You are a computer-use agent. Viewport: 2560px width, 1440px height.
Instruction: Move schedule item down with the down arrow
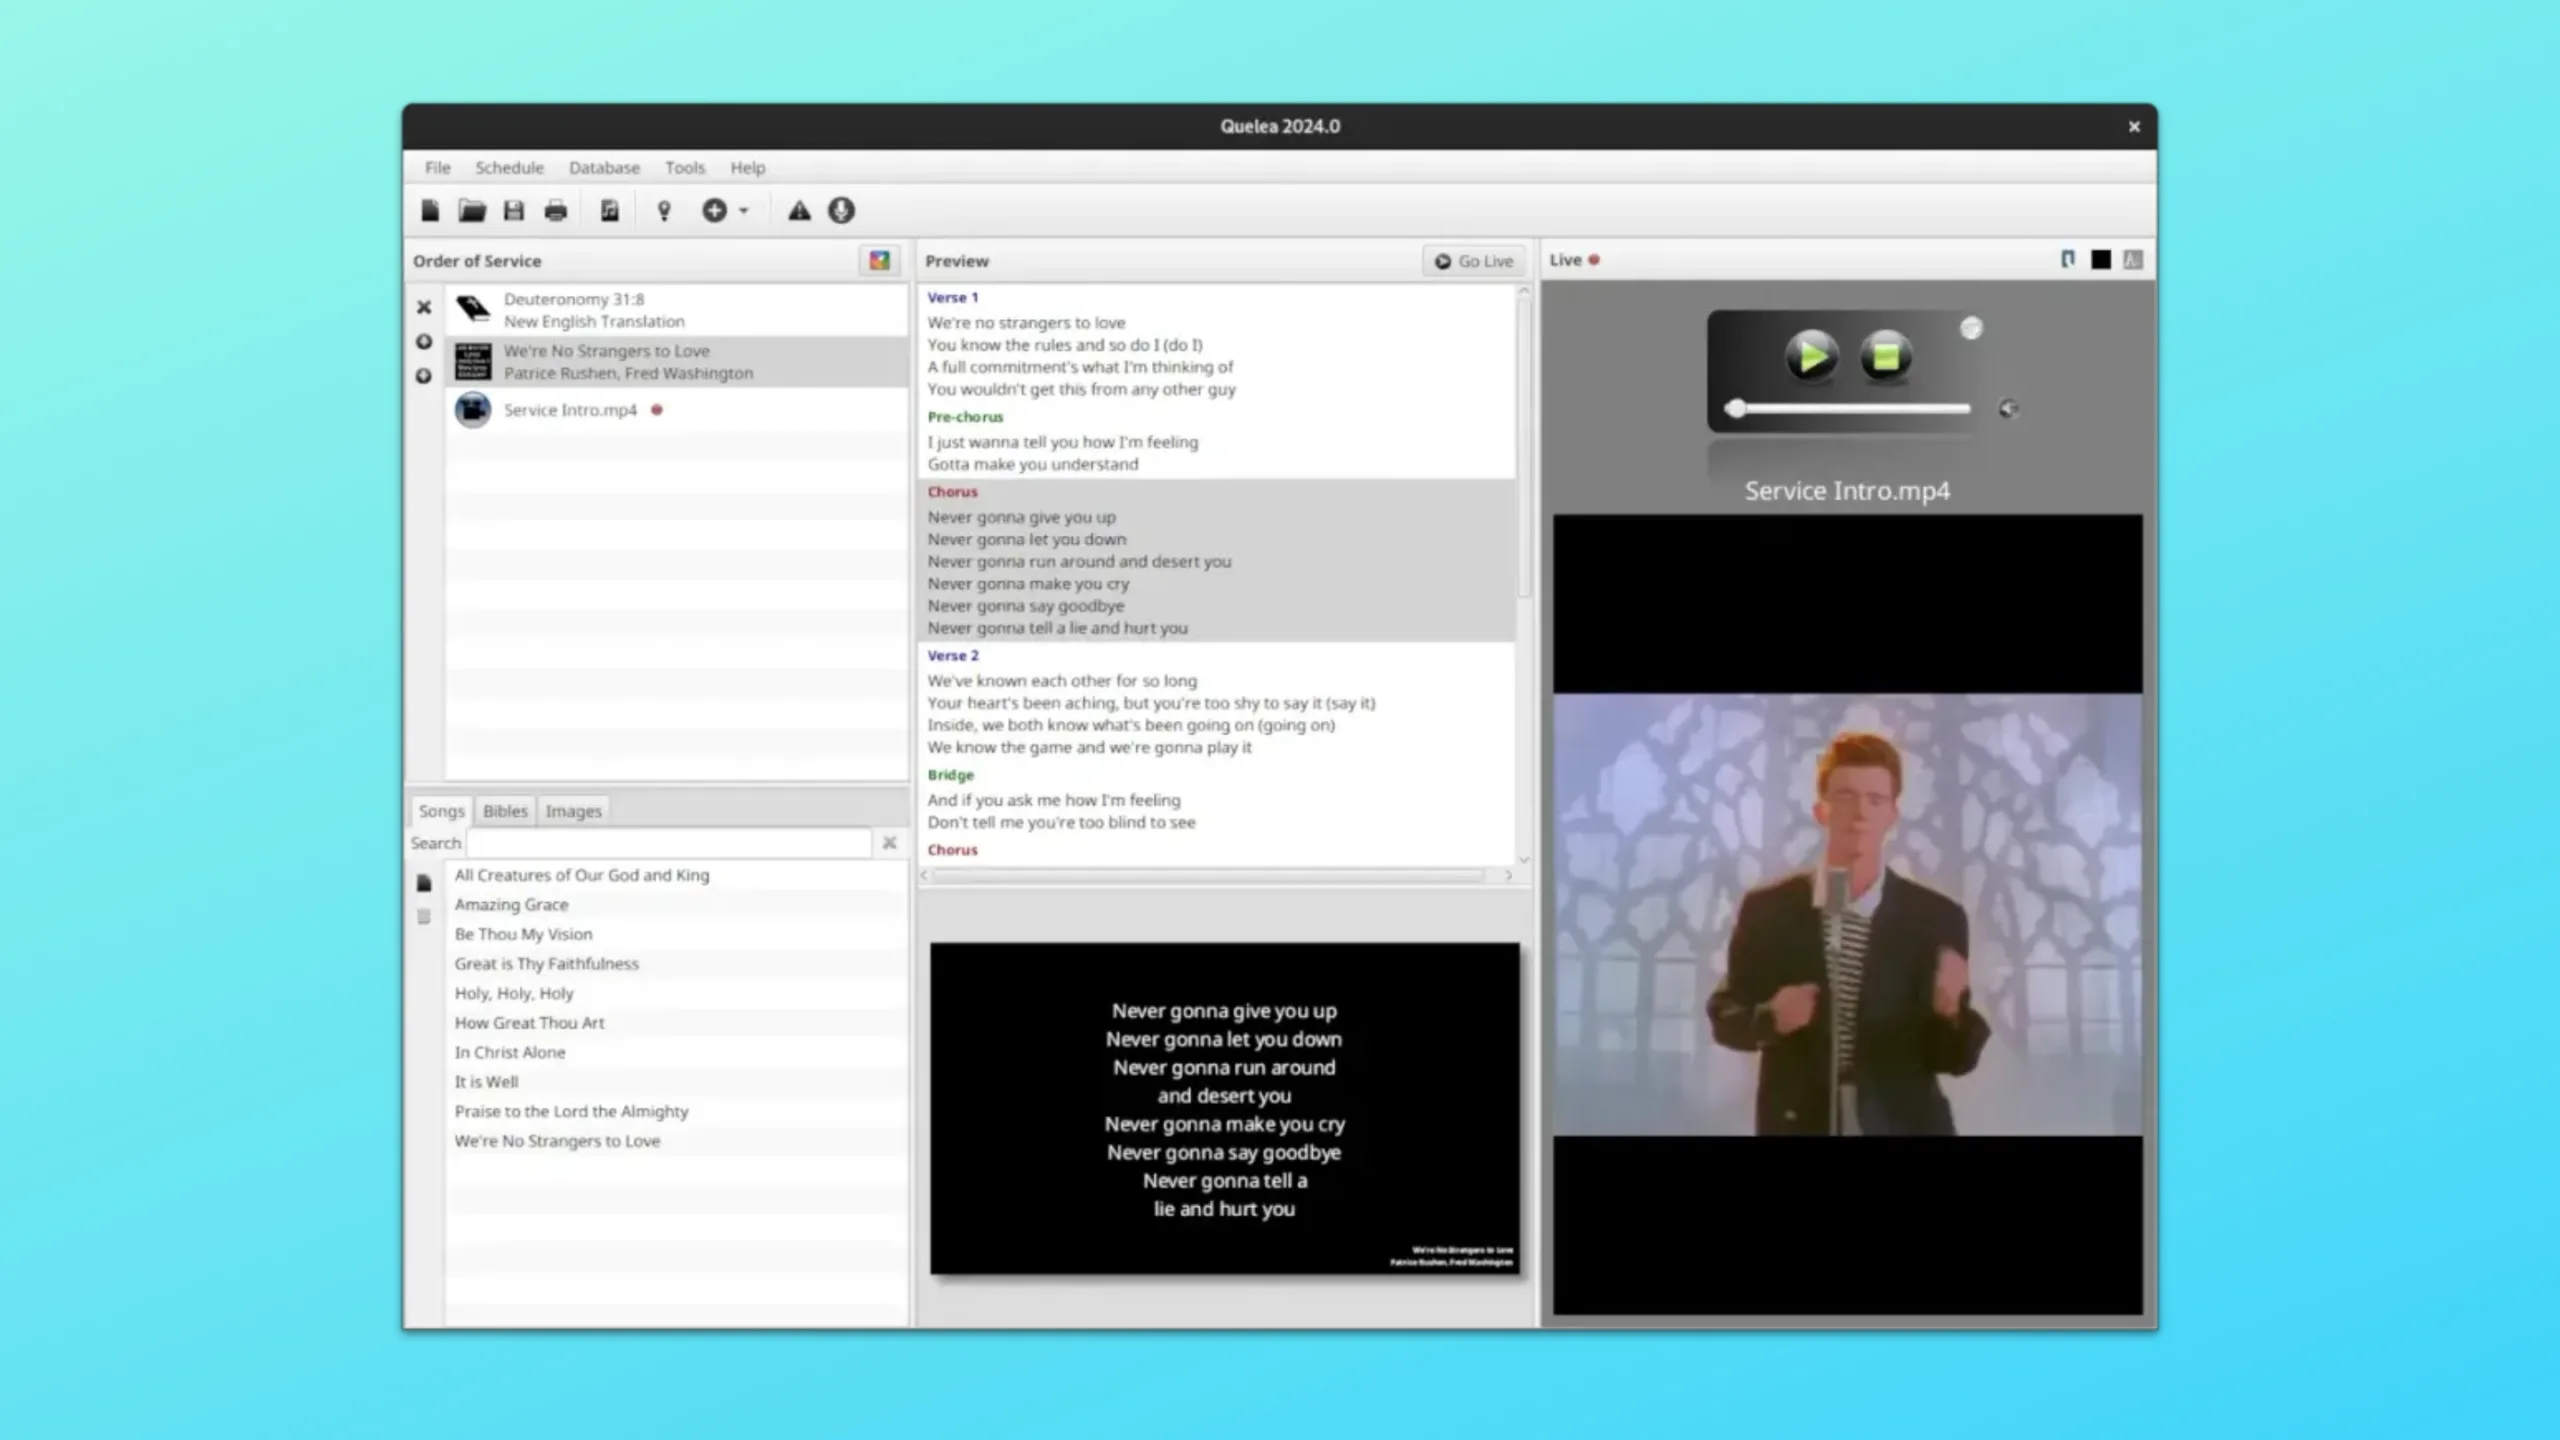pyautogui.click(x=424, y=376)
